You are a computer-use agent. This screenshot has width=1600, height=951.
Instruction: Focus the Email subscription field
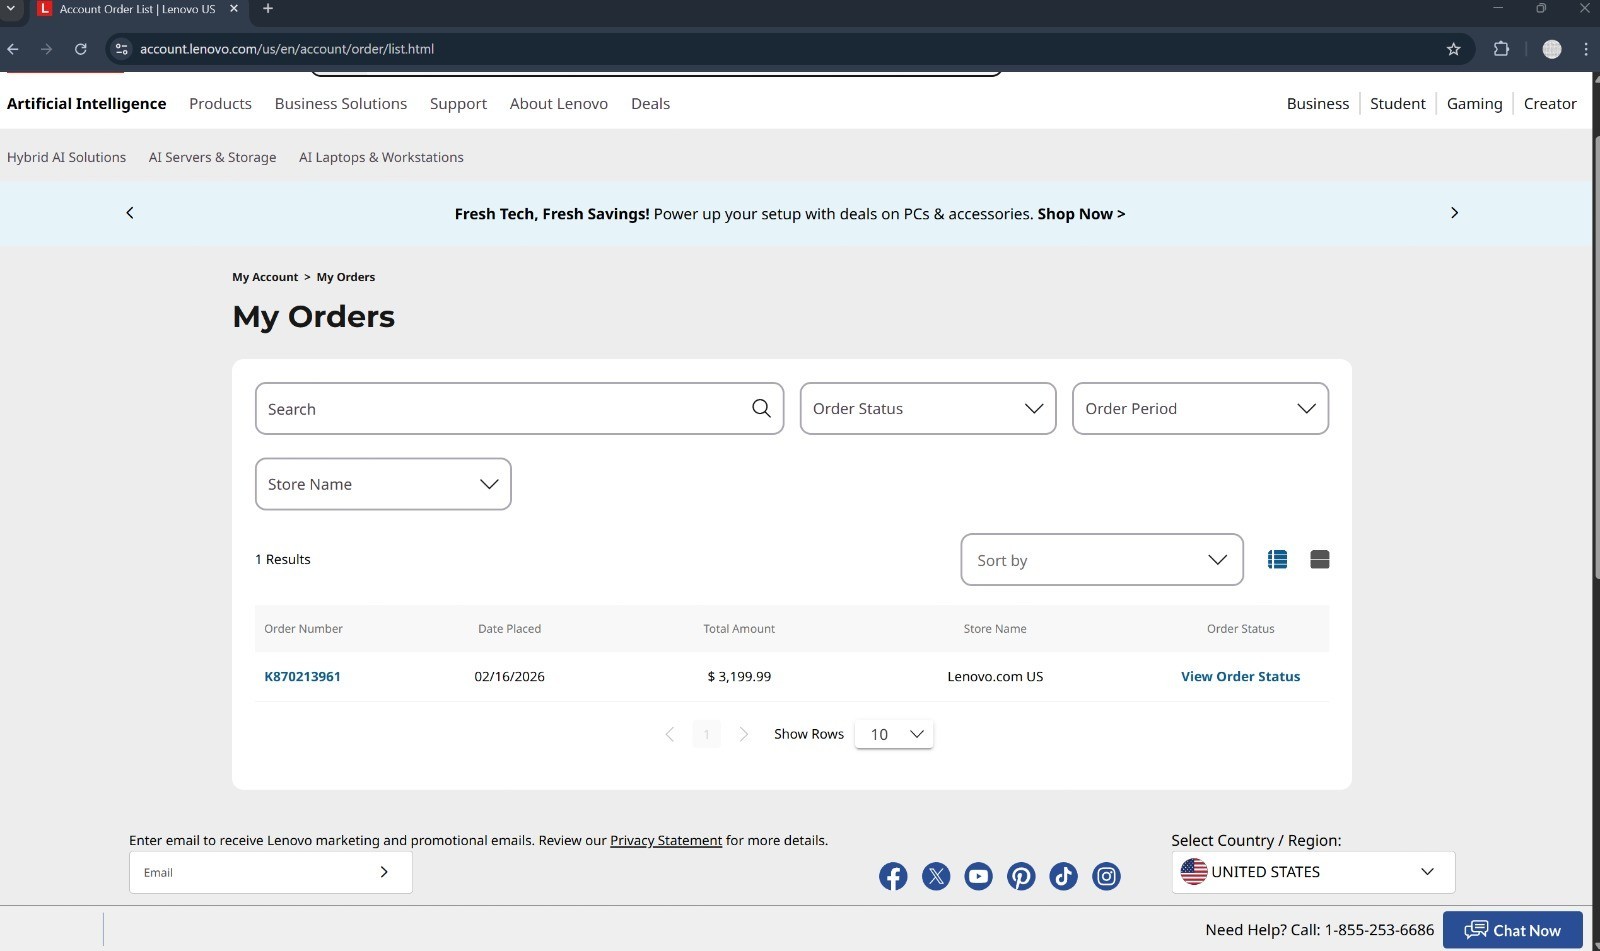tap(270, 872)
